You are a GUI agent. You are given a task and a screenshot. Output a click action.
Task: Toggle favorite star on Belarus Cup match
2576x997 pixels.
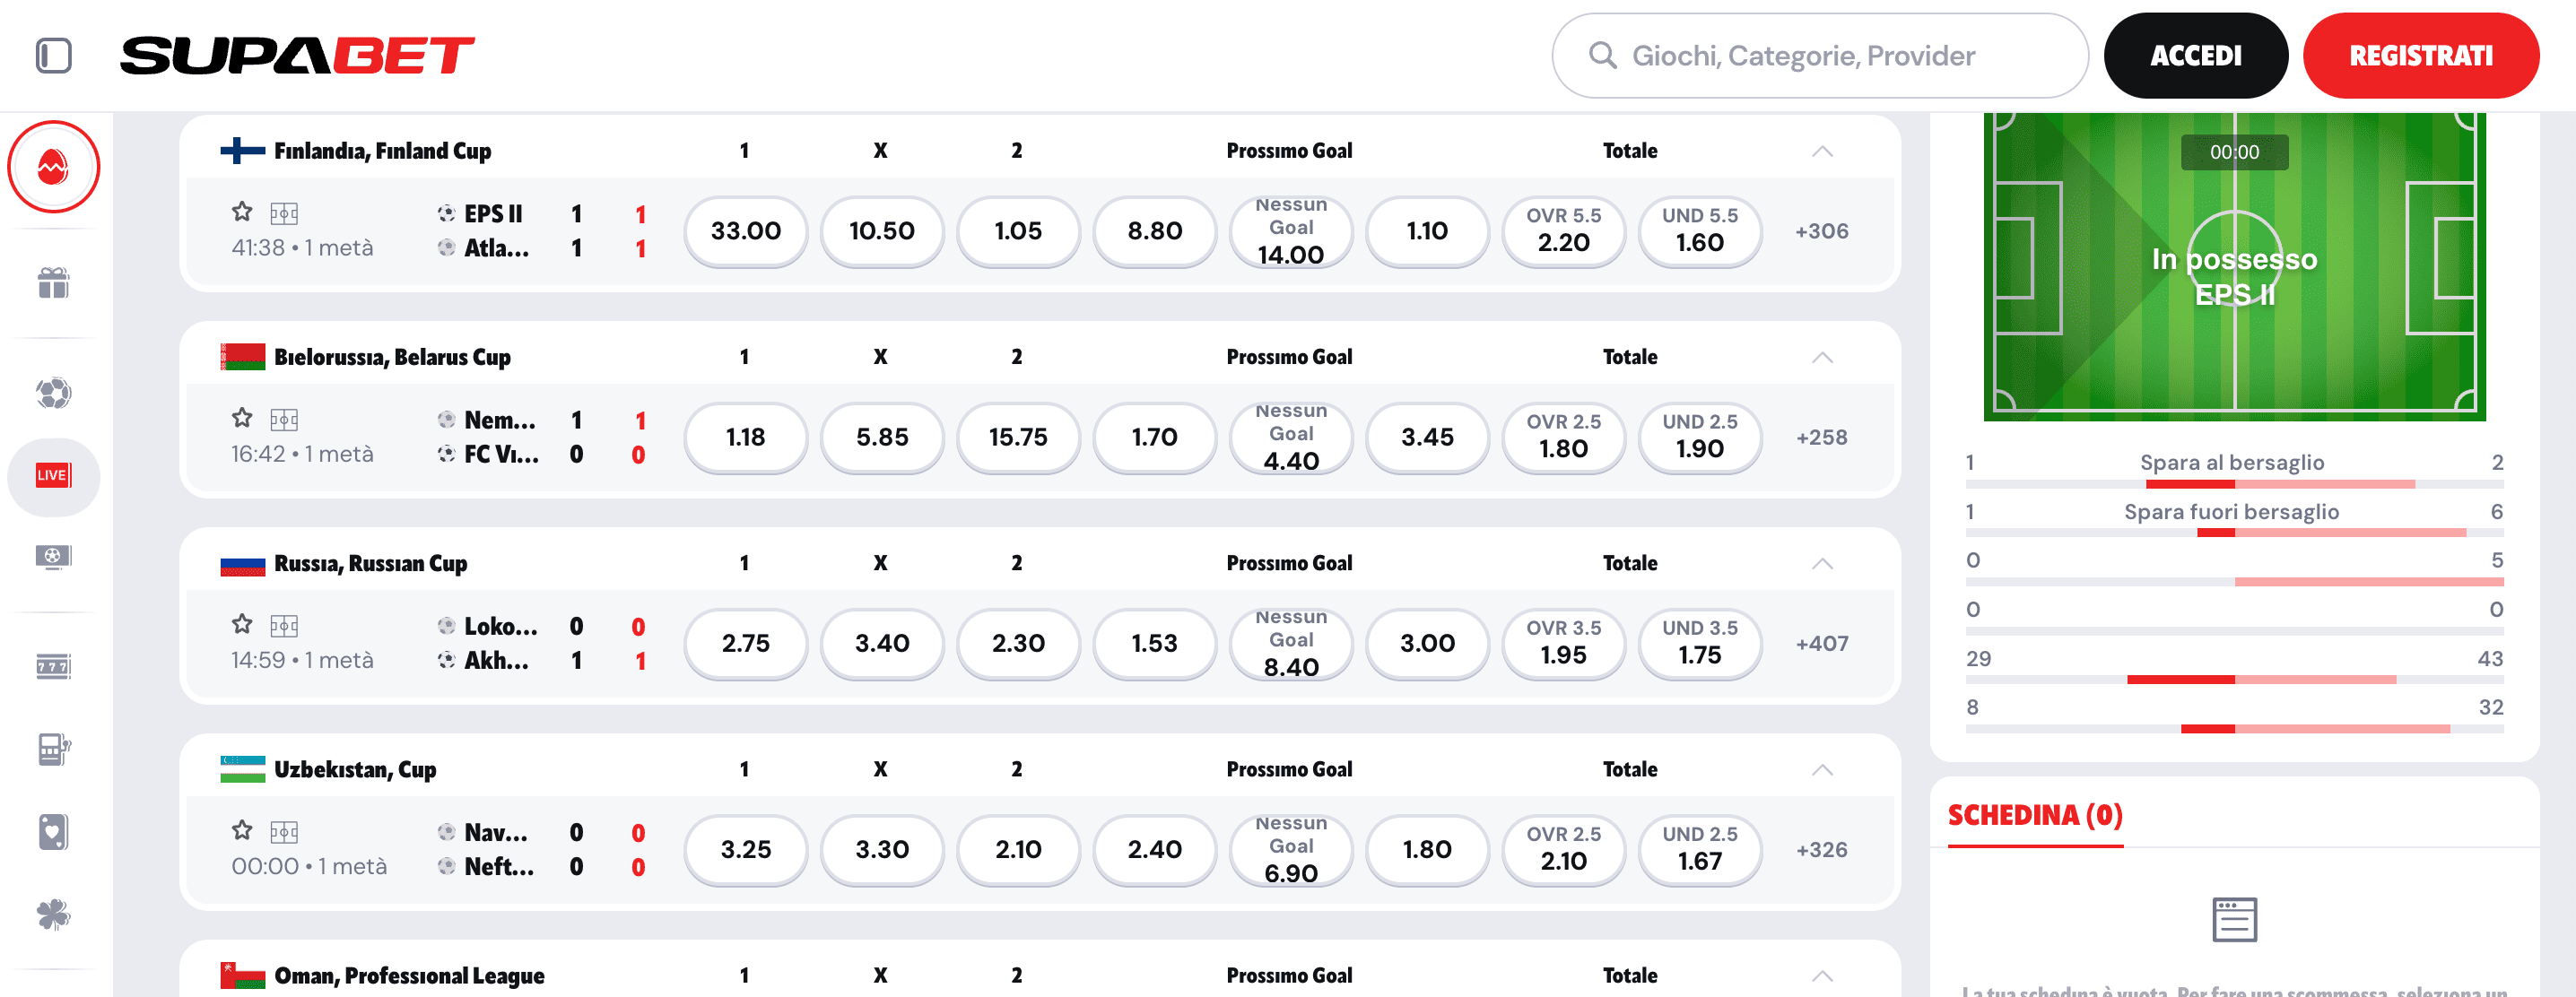[x=241, y=417]
